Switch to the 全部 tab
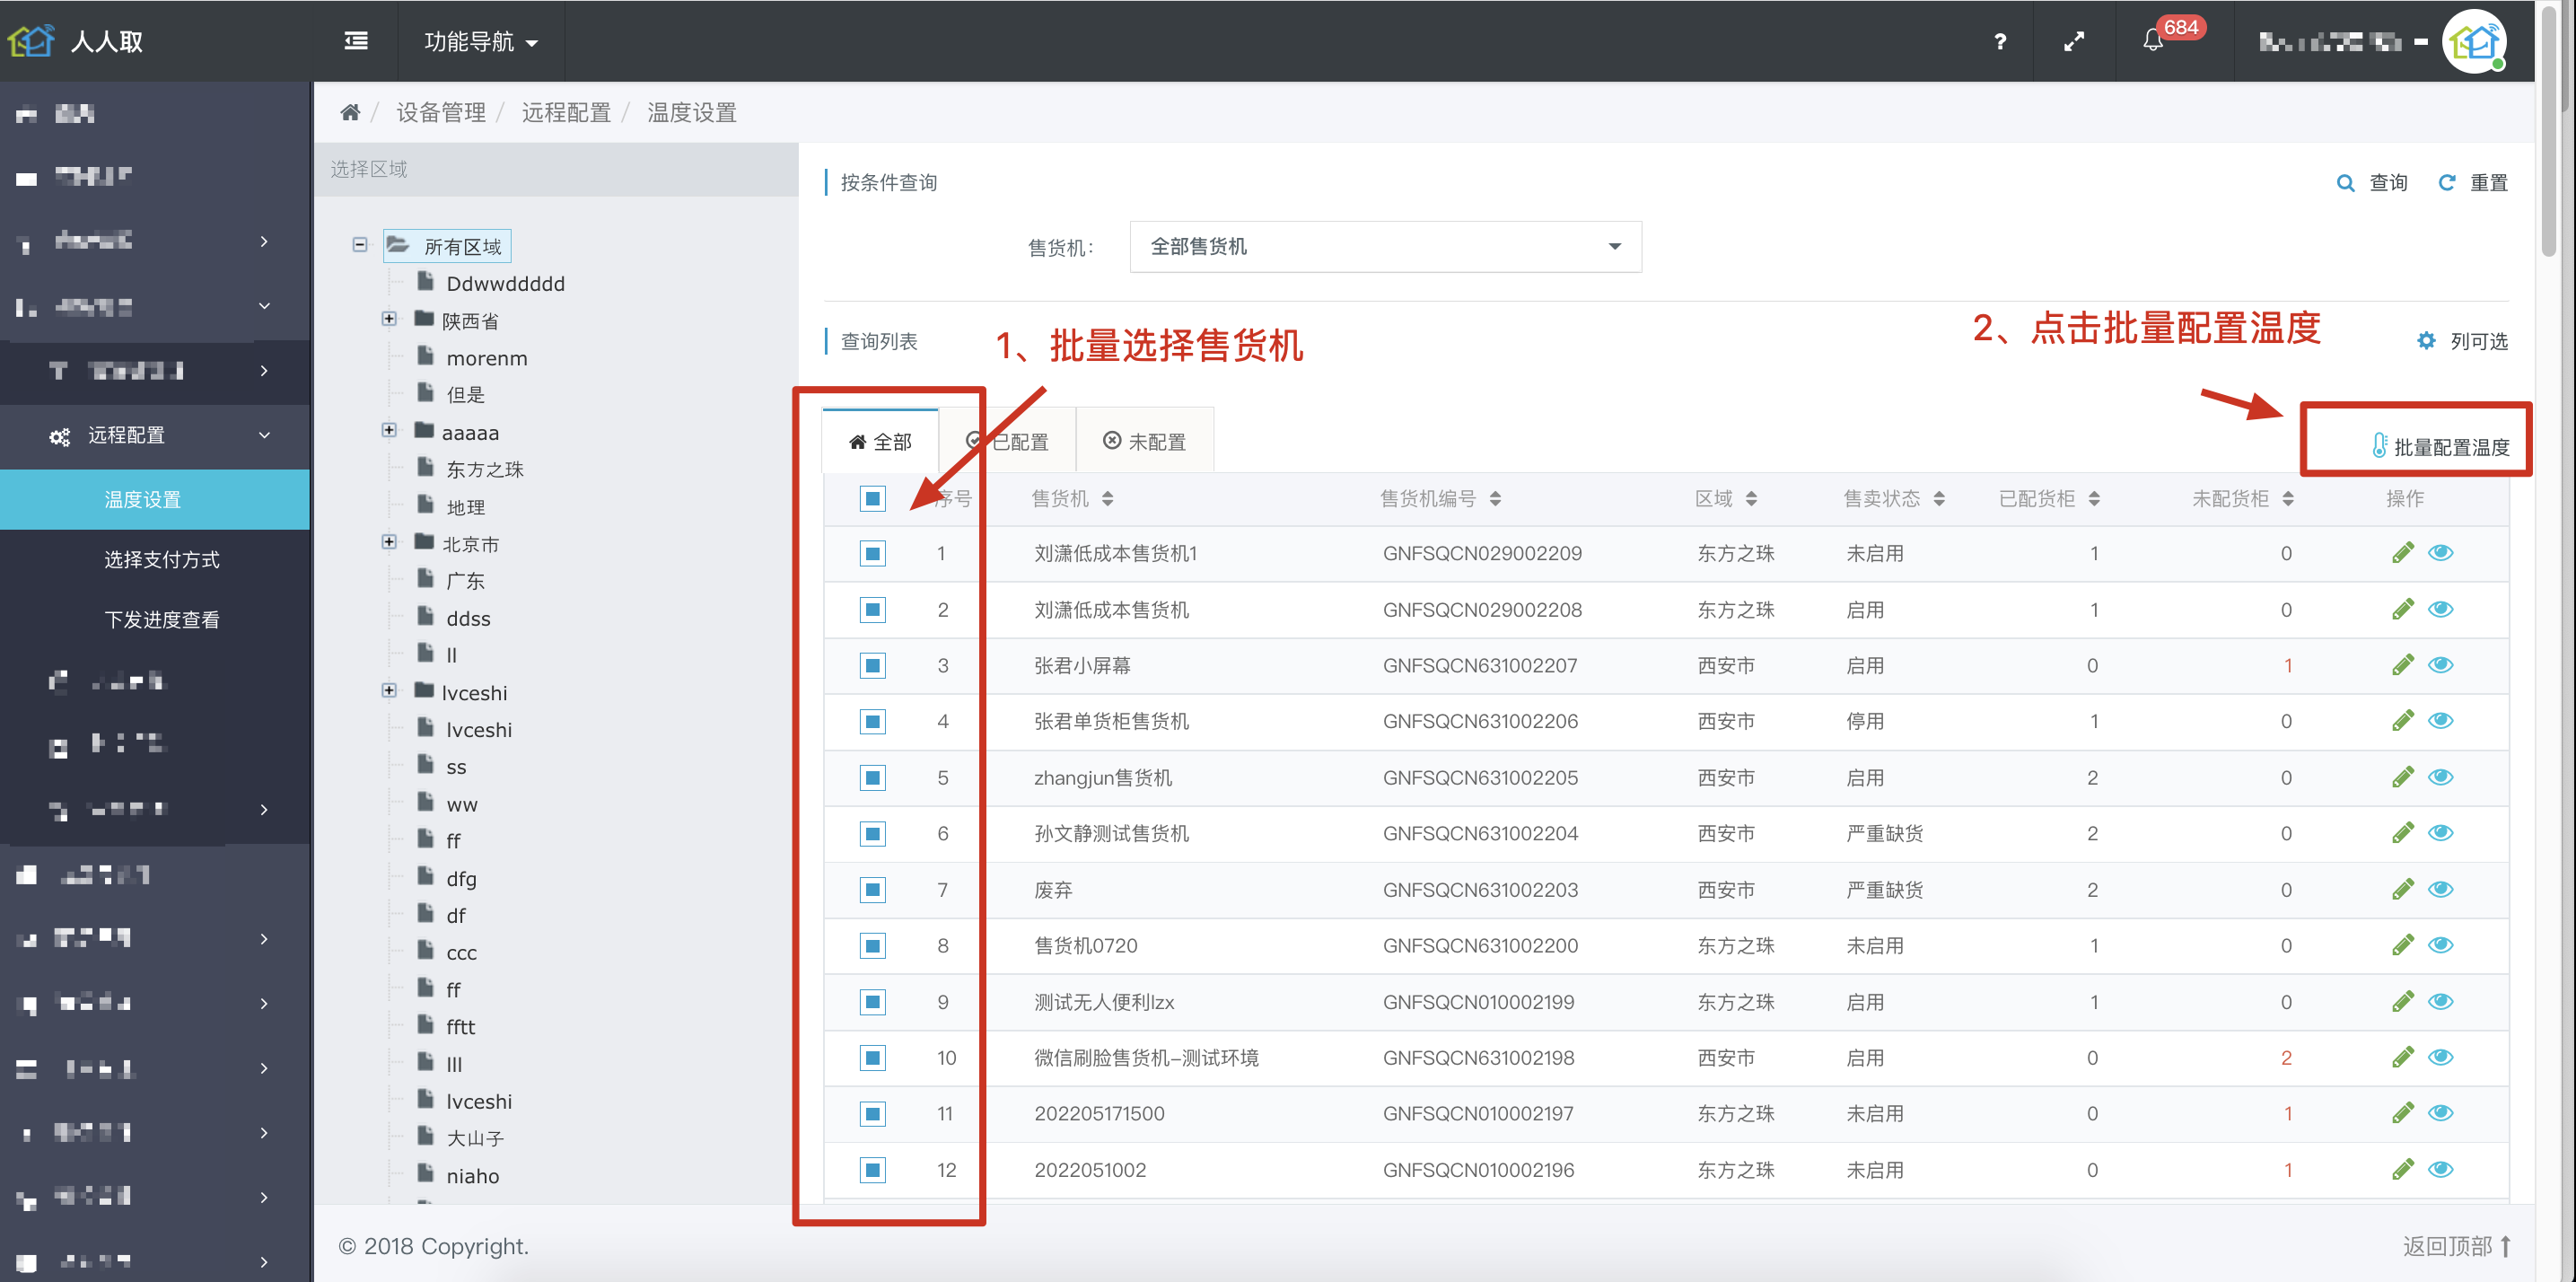This screenshot has height=1282, width=2576. point(880,441)
